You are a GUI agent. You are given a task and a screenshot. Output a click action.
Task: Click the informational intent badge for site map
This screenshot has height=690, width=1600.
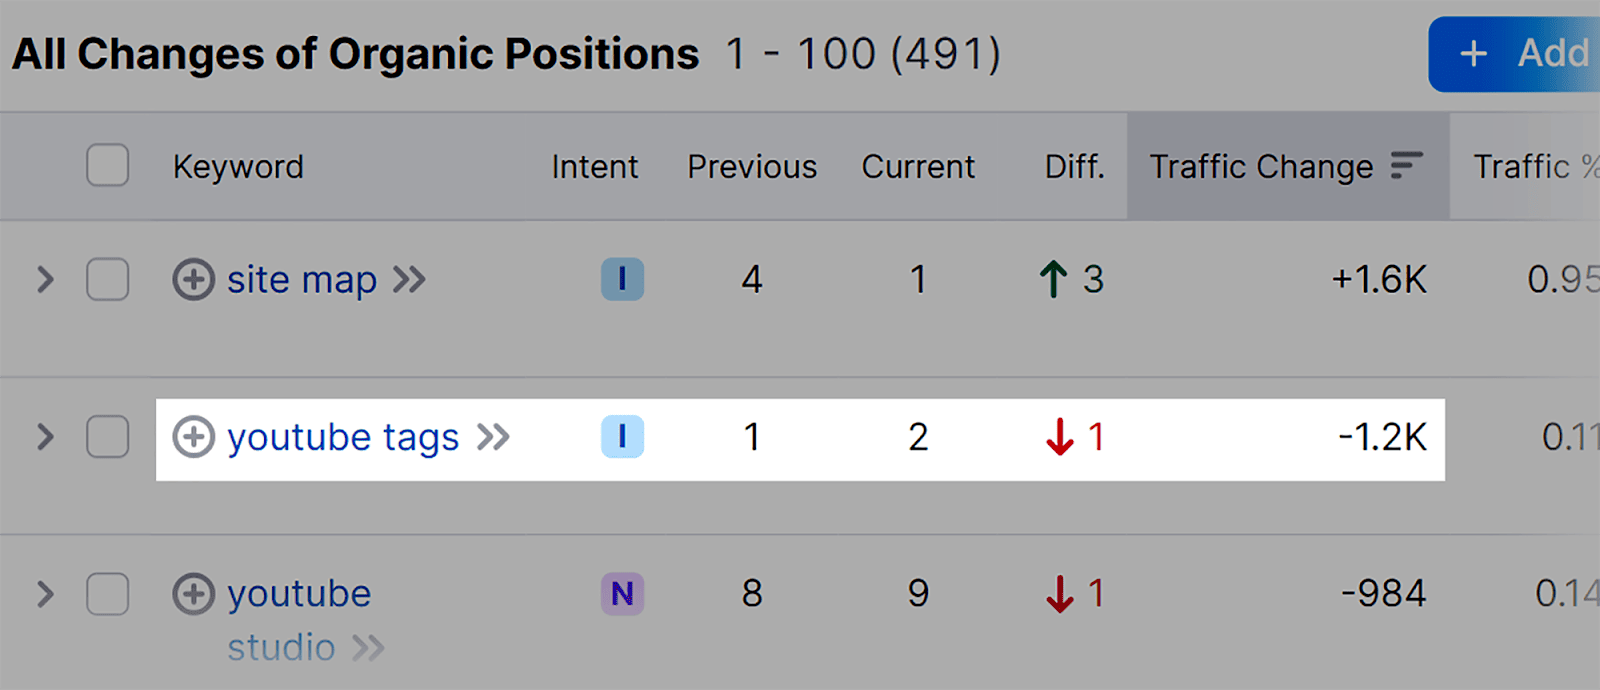coord(622,280)
